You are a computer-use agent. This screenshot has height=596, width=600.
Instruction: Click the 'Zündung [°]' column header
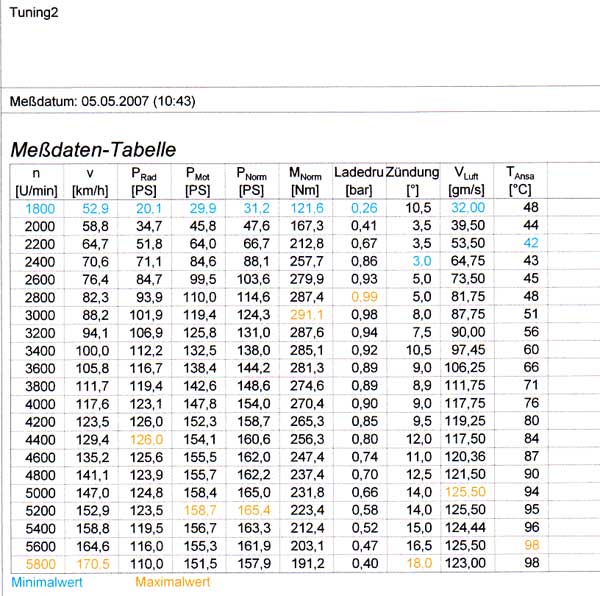click(x=412, y=181)
